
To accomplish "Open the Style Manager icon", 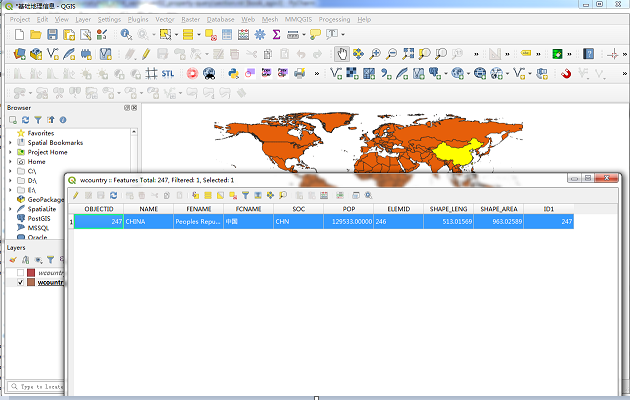I will [x=102, y=35].
